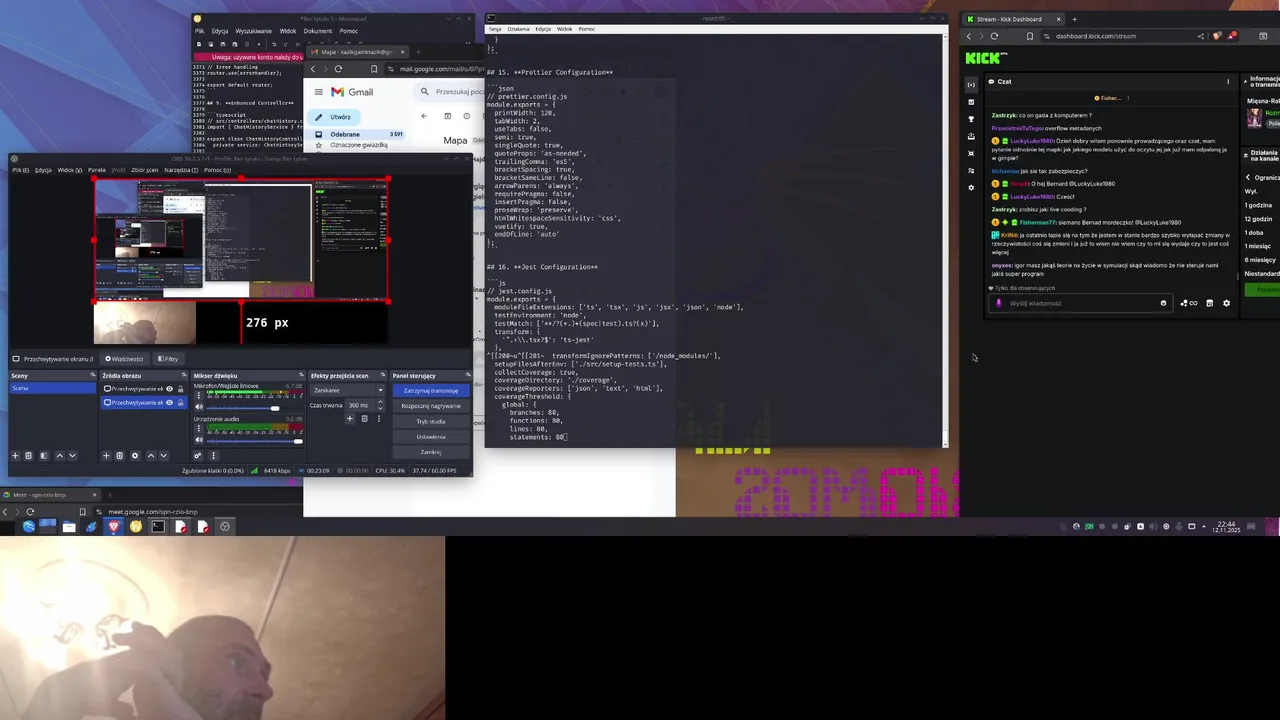Open source properties gear in Źródła obrazu
Screen dimensions: 1280x720
click(135, 456)
